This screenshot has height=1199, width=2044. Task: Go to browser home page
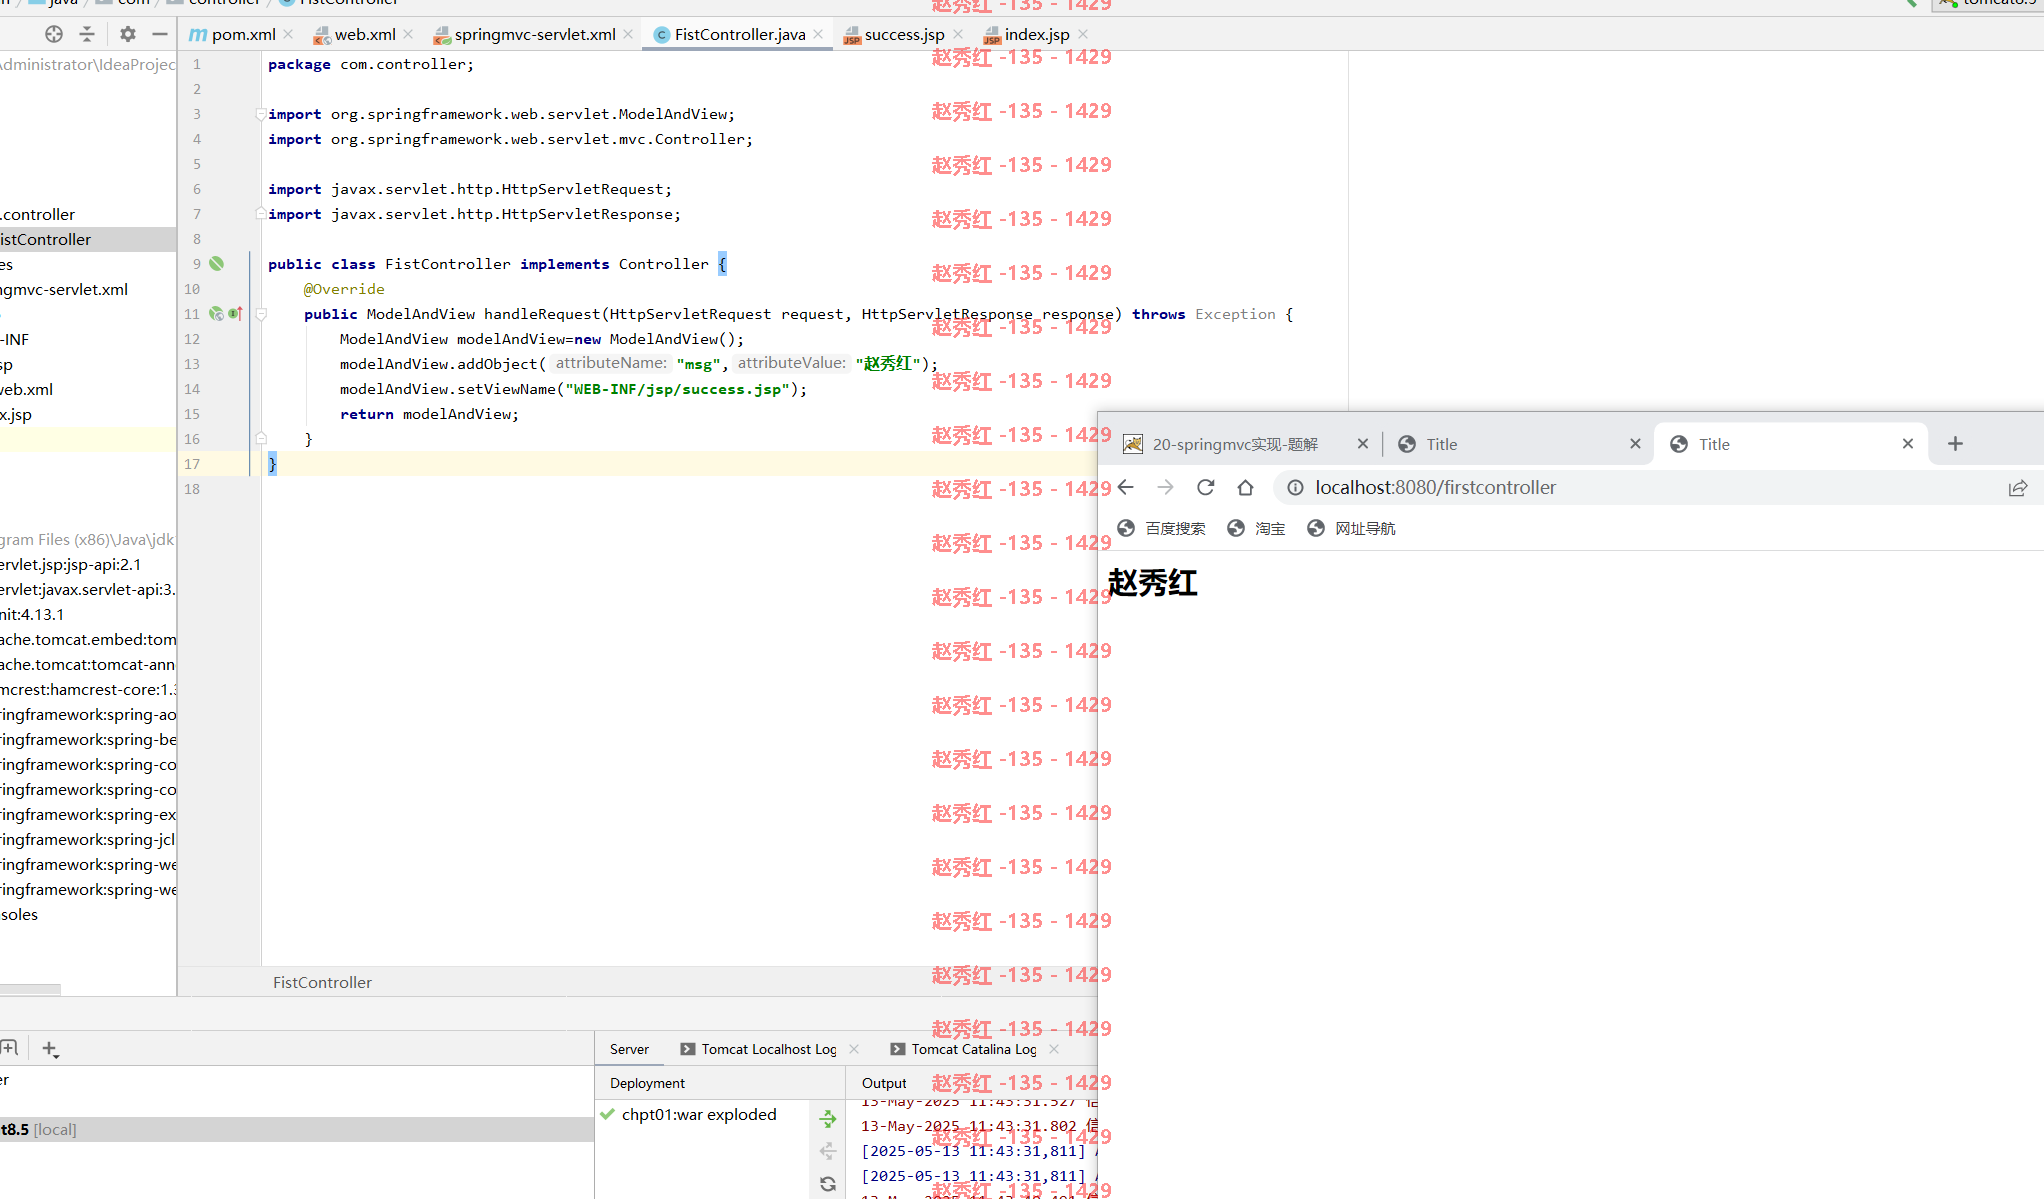coord(1245,488)
